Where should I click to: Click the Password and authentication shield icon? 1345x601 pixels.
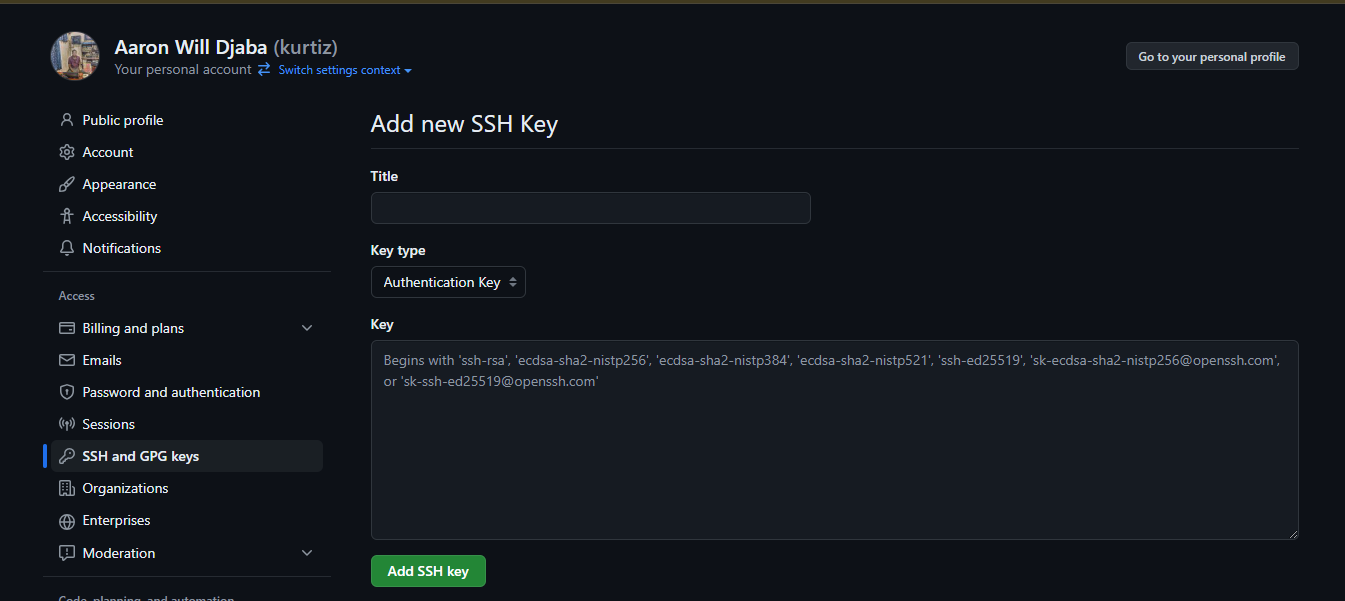tap(67, 392)
